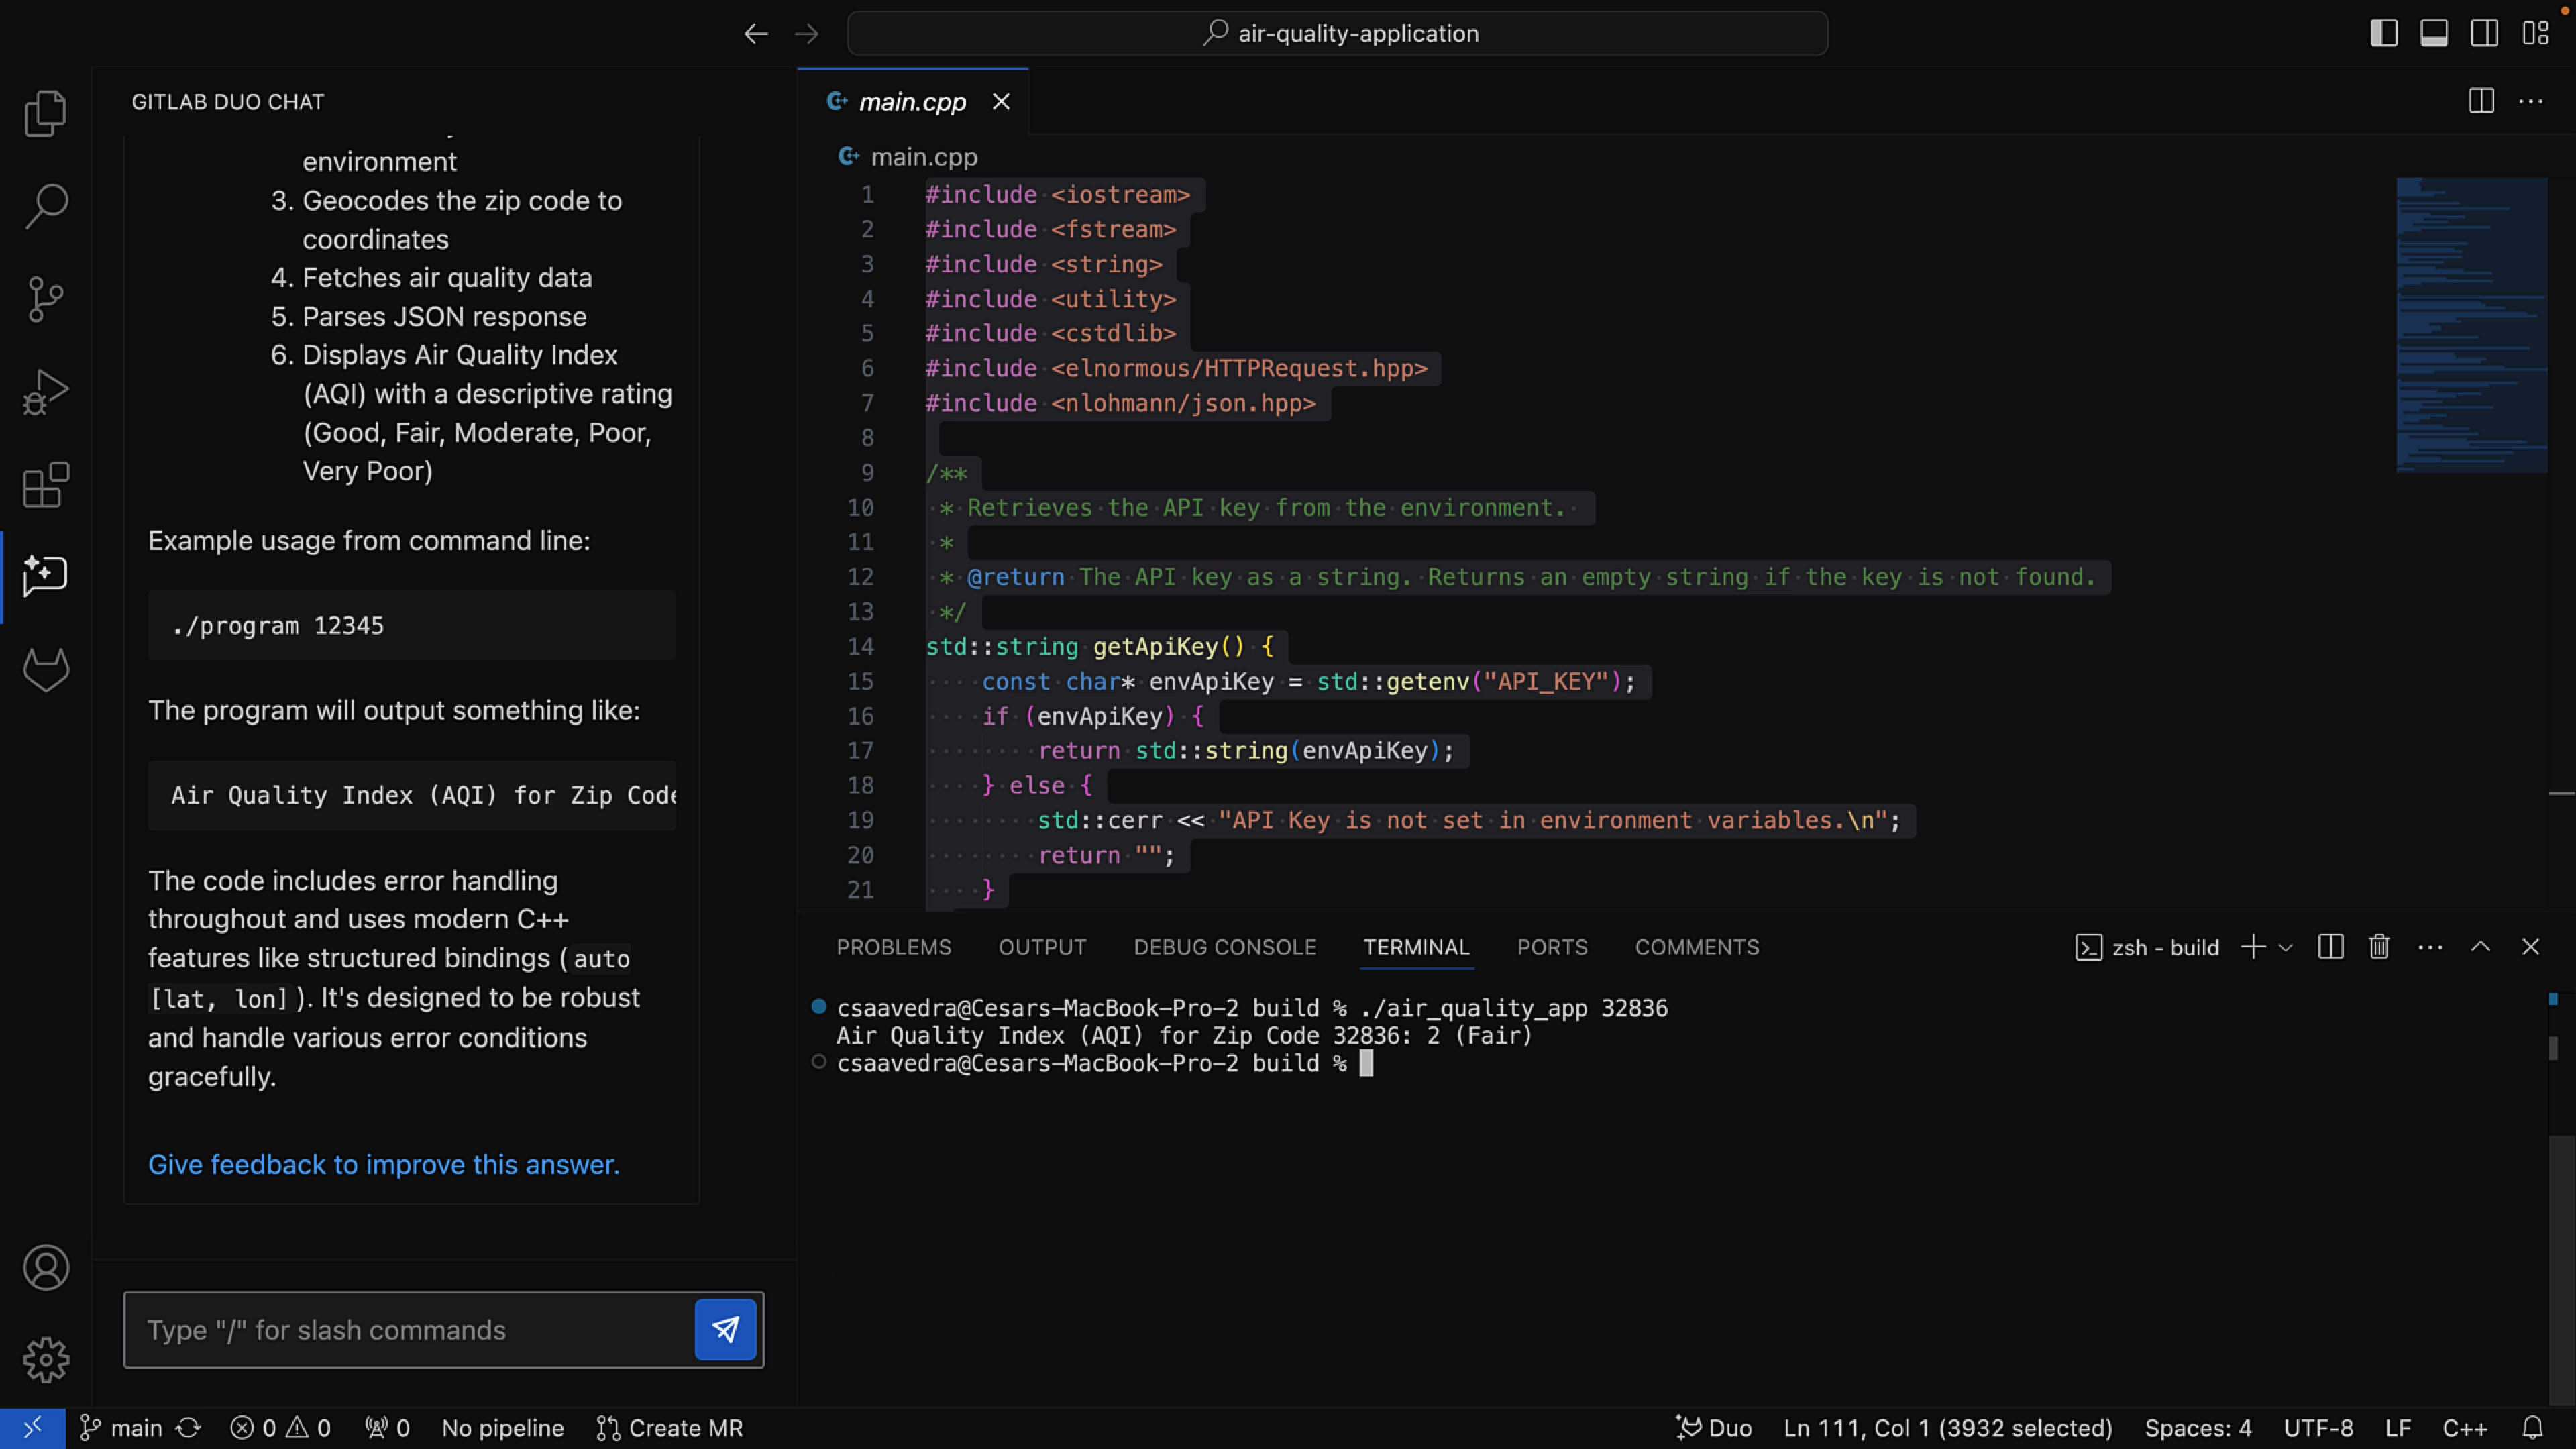This screenshot has height=1449, width=2576.
Task: Select the main.cpp editor tab
Action: point(912,102)
